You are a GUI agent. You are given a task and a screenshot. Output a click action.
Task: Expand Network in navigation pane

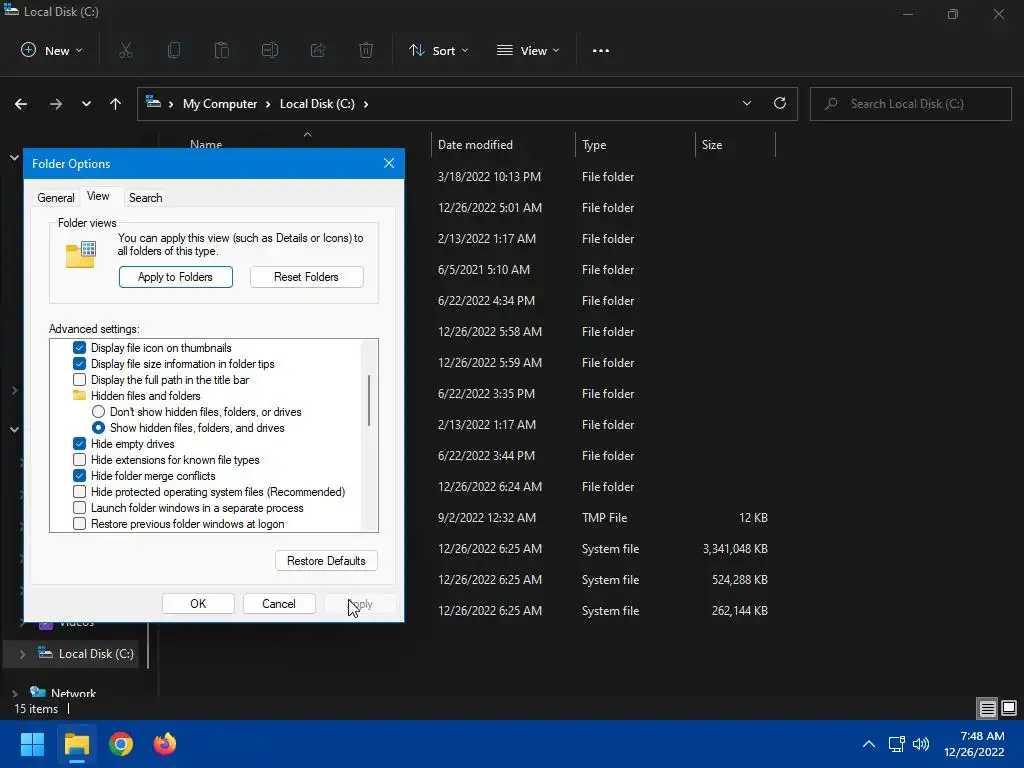(x=14, y=693)
